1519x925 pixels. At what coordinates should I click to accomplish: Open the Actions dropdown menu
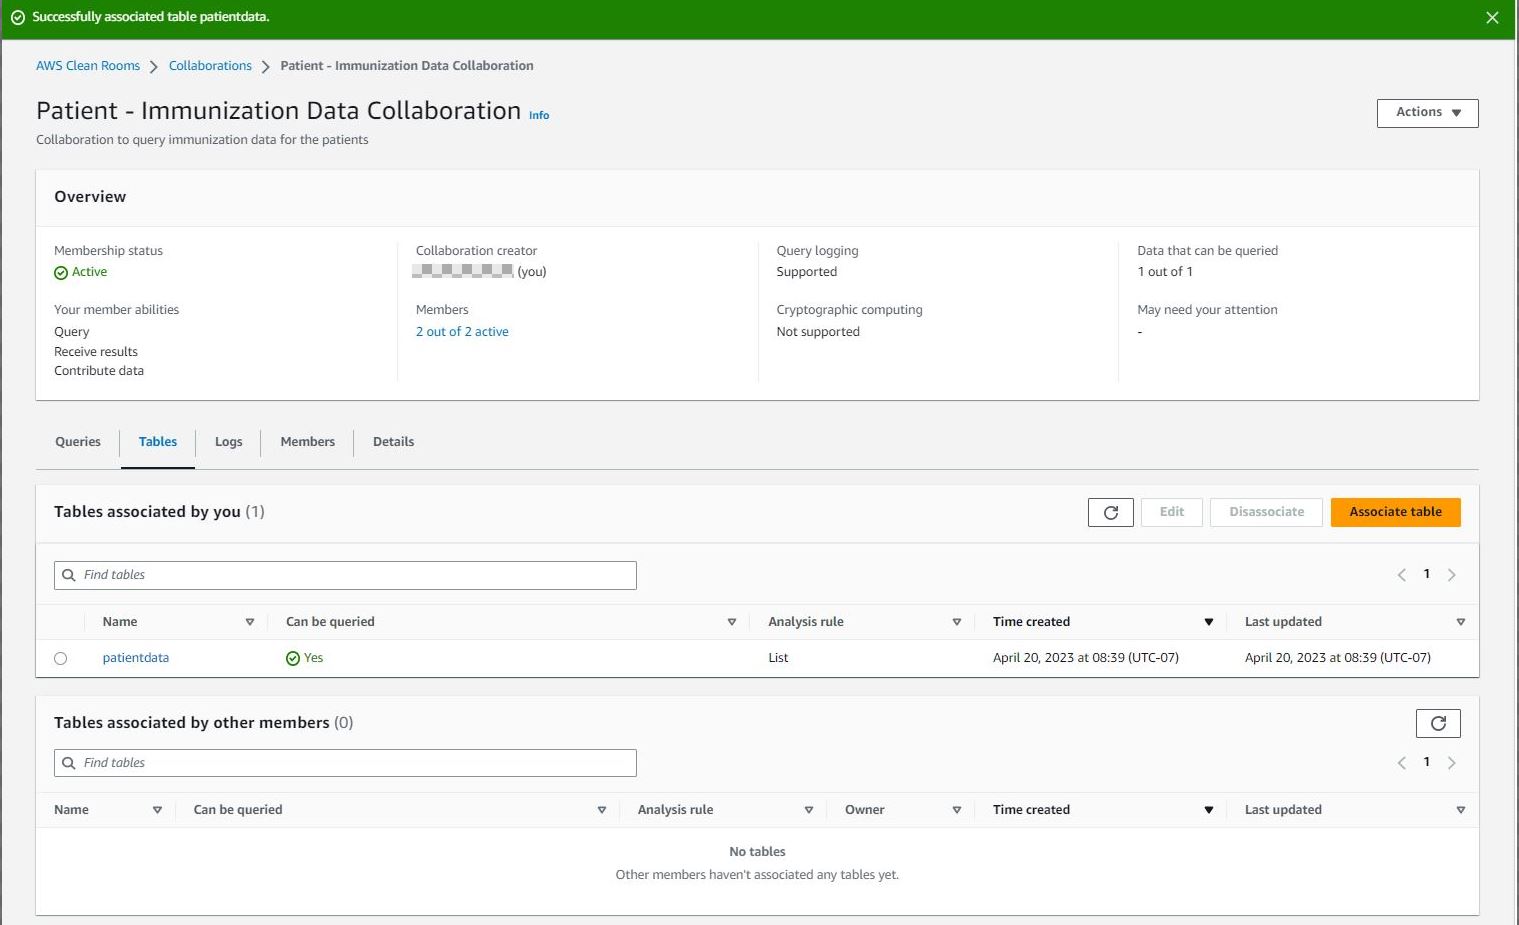click(x=1427, y=113)
